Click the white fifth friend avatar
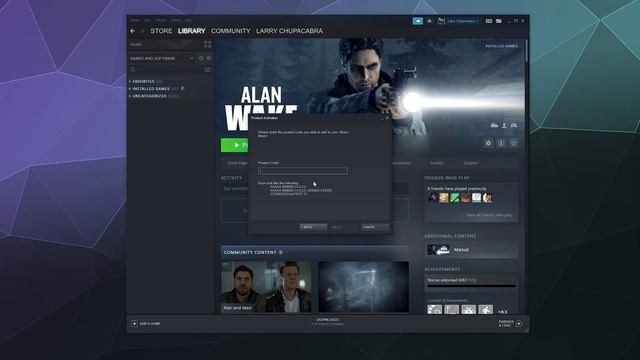The height and width of the screenshot is (360, 640). point(477,198)
